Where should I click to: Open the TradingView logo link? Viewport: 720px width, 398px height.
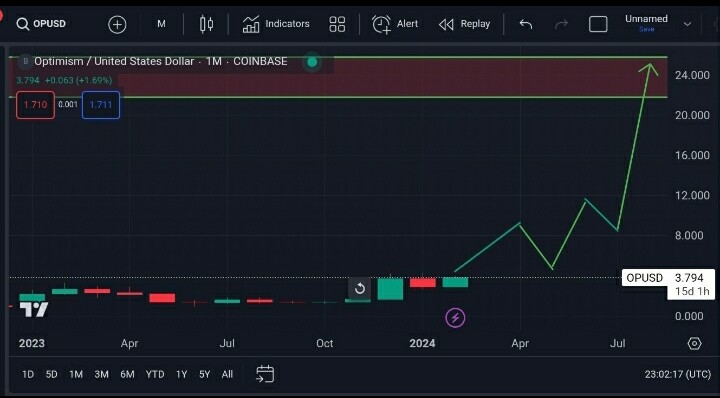tap(34, 309)
